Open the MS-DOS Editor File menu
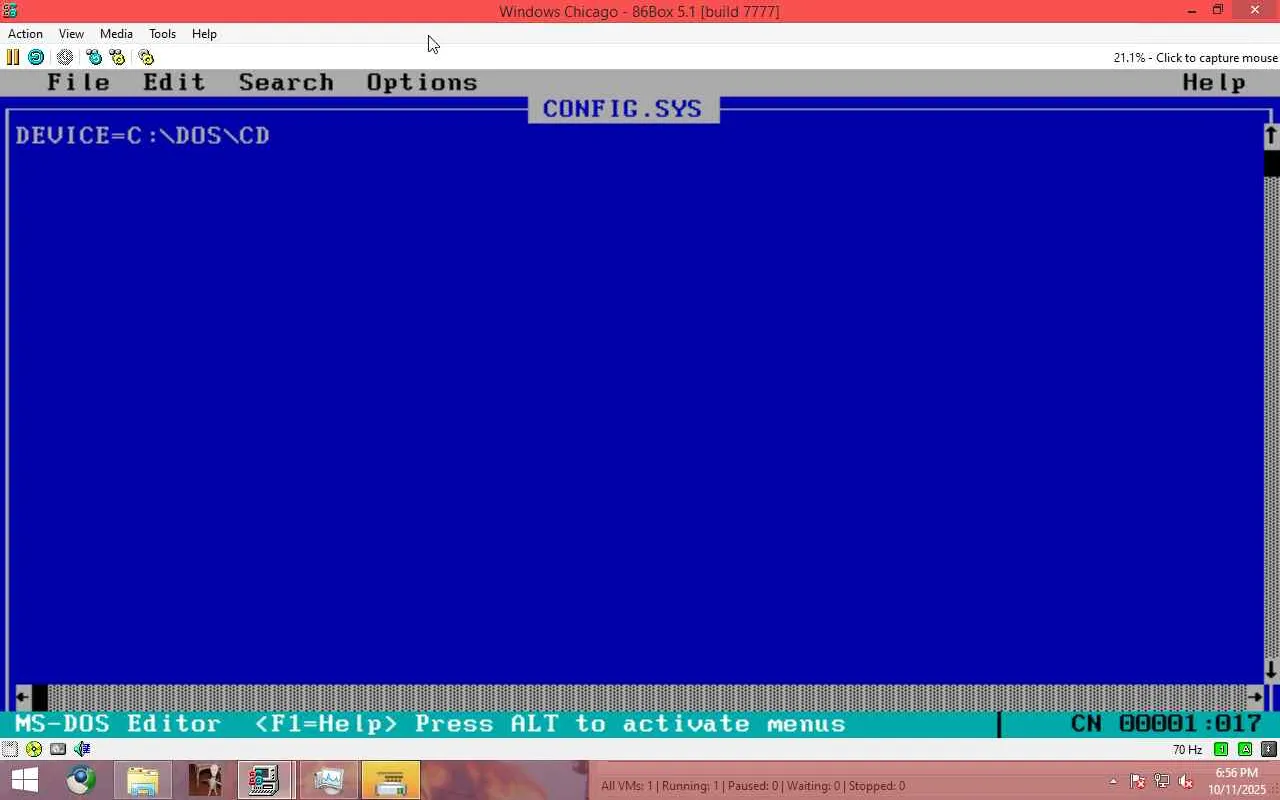Screen dimensions: 1280x800 tap(79, 83)
